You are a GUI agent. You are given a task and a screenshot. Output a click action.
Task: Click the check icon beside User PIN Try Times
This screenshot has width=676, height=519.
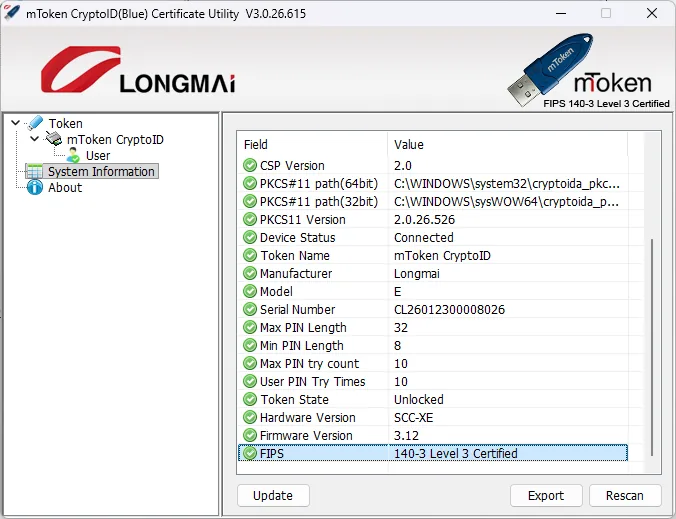click(250, 381)
